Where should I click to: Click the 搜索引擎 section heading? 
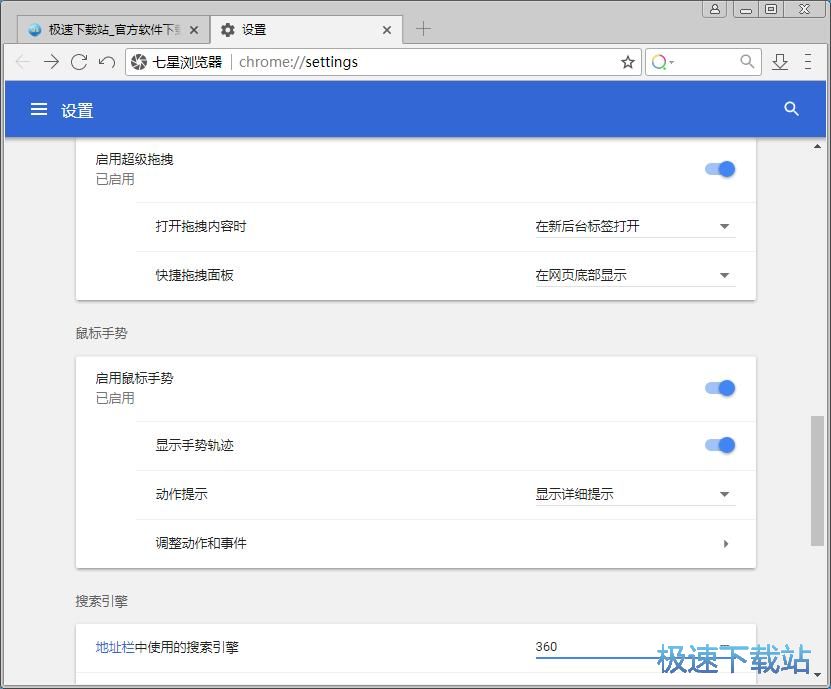click(101, 601)
